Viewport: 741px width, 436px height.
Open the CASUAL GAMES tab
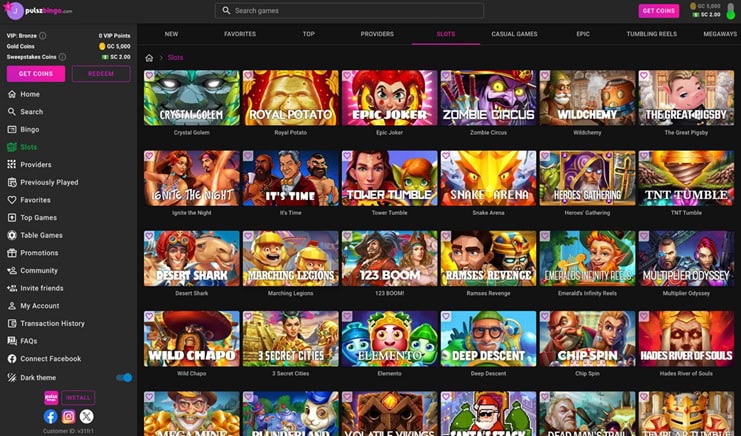pyautogui.click(x=514, y=34)
